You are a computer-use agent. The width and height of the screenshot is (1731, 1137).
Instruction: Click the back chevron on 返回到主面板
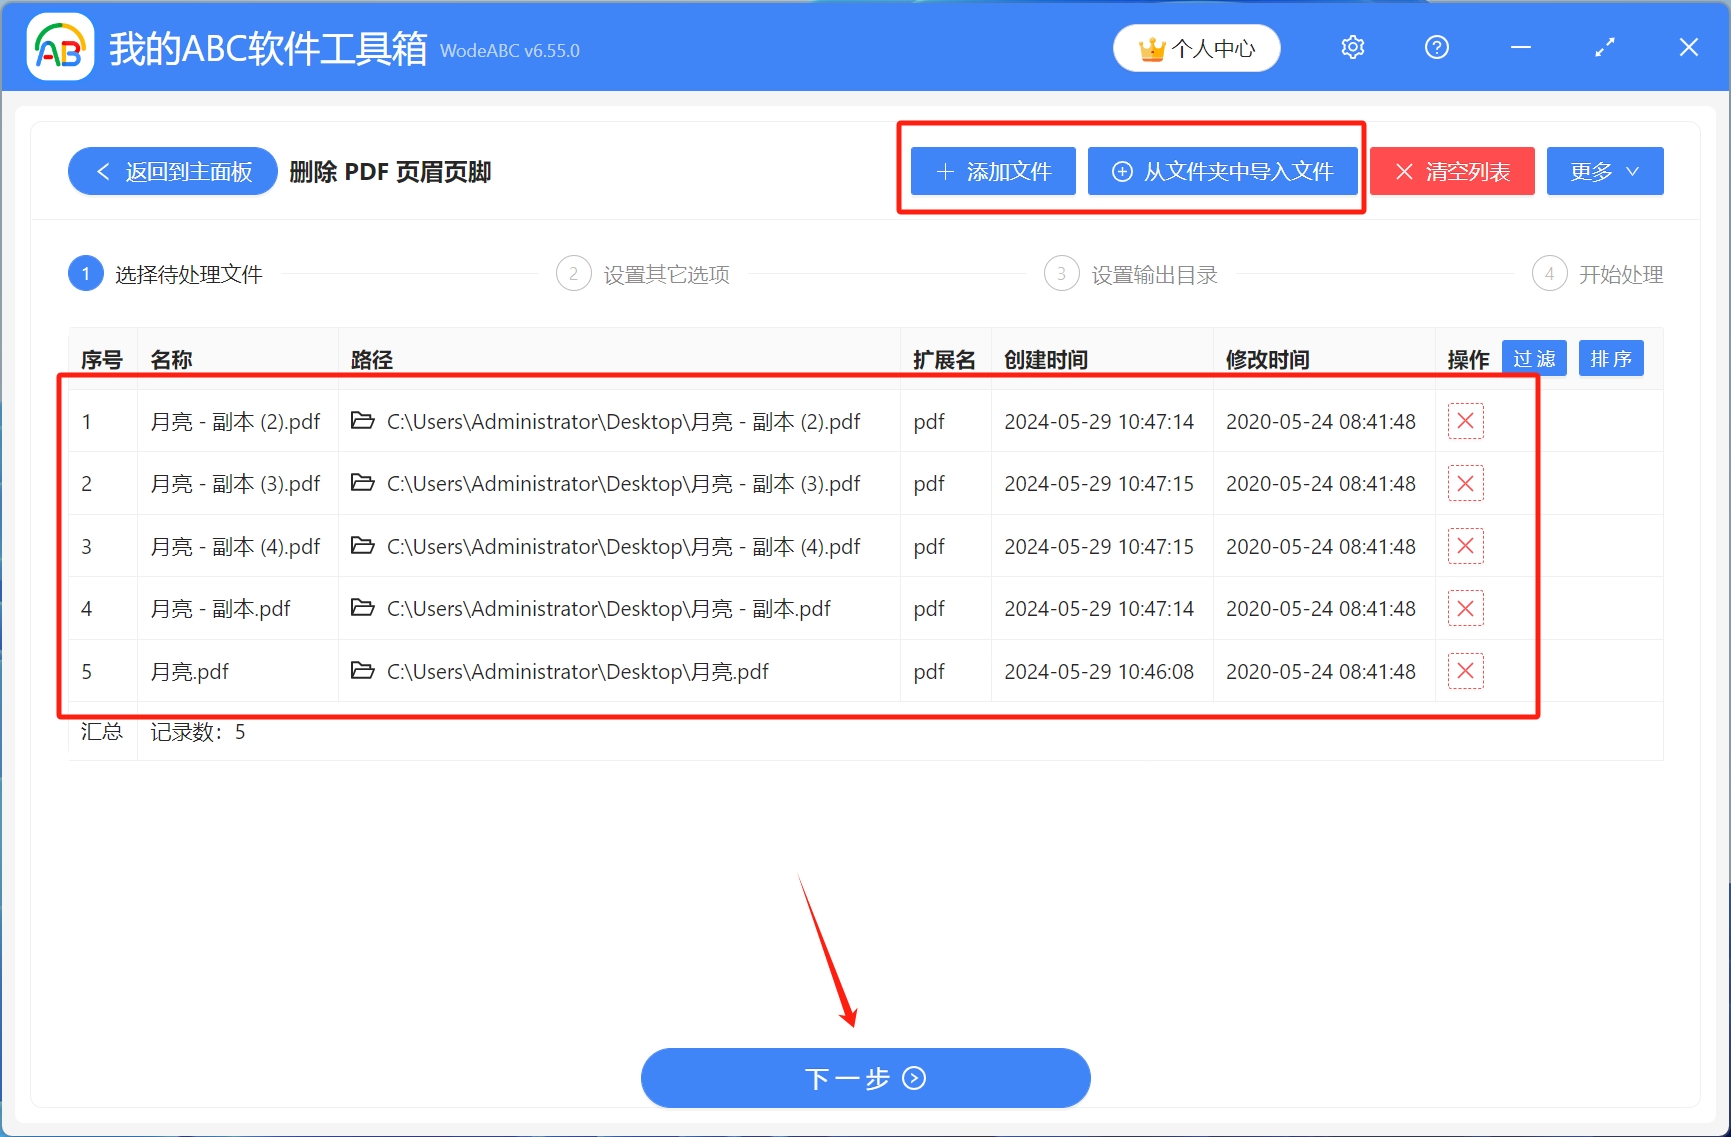pyautogui.click(x=101, y=171)
